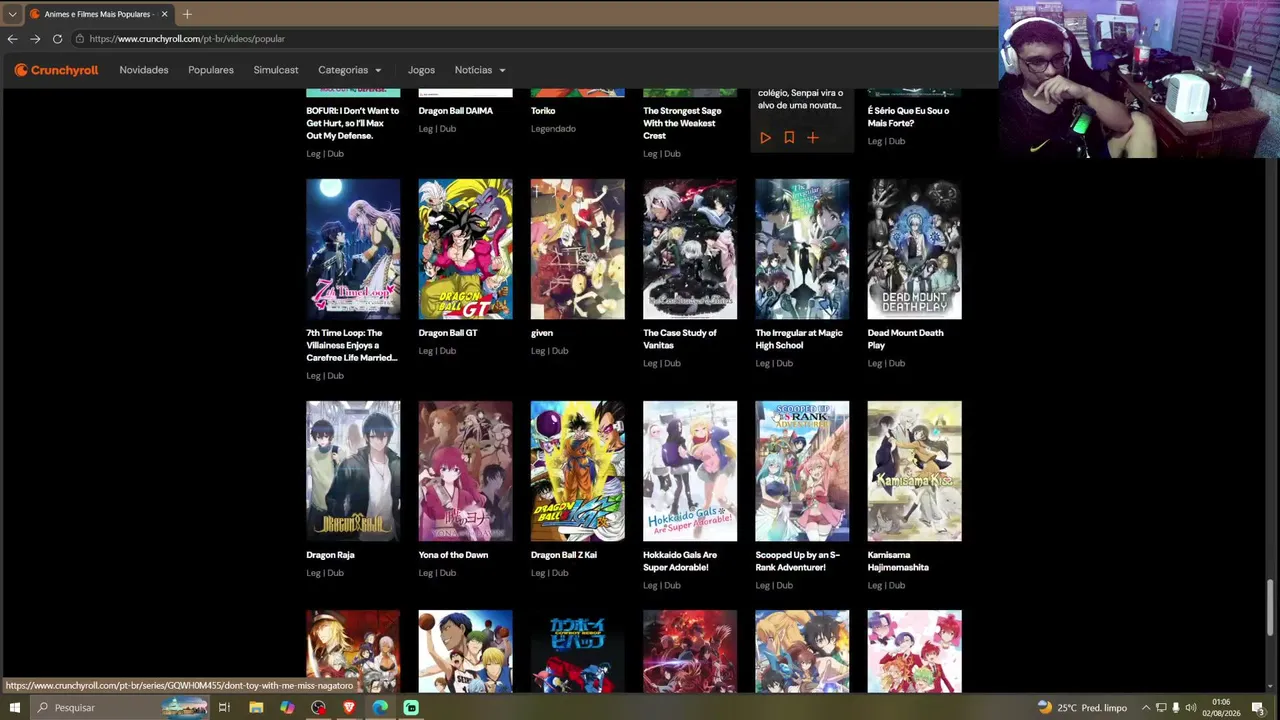Click The Case Study of Vanitas title text
Image resolution: width=1280 pixels, height=720 pixels.
pos(680,339)
